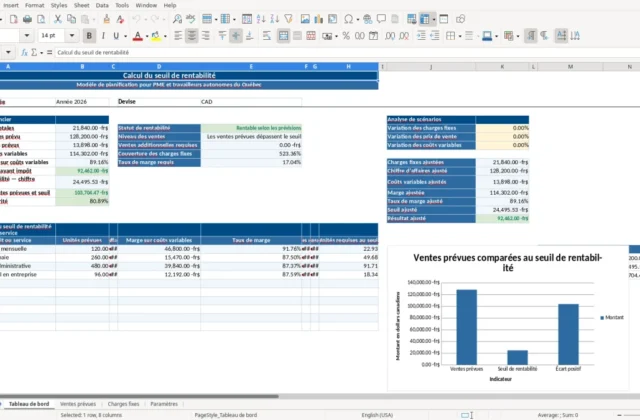The width and height of the screenshot is (640, 420).
Task: Open the Conditional Formatting dropdown arrow
Action: (x=518, y=36)
